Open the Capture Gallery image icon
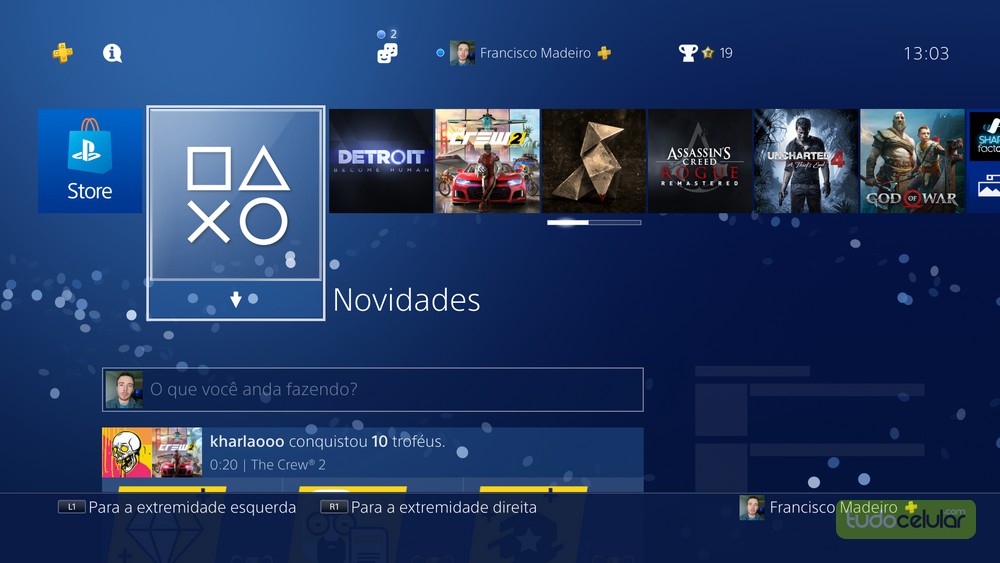1000x563 pixels. (984, 186)
